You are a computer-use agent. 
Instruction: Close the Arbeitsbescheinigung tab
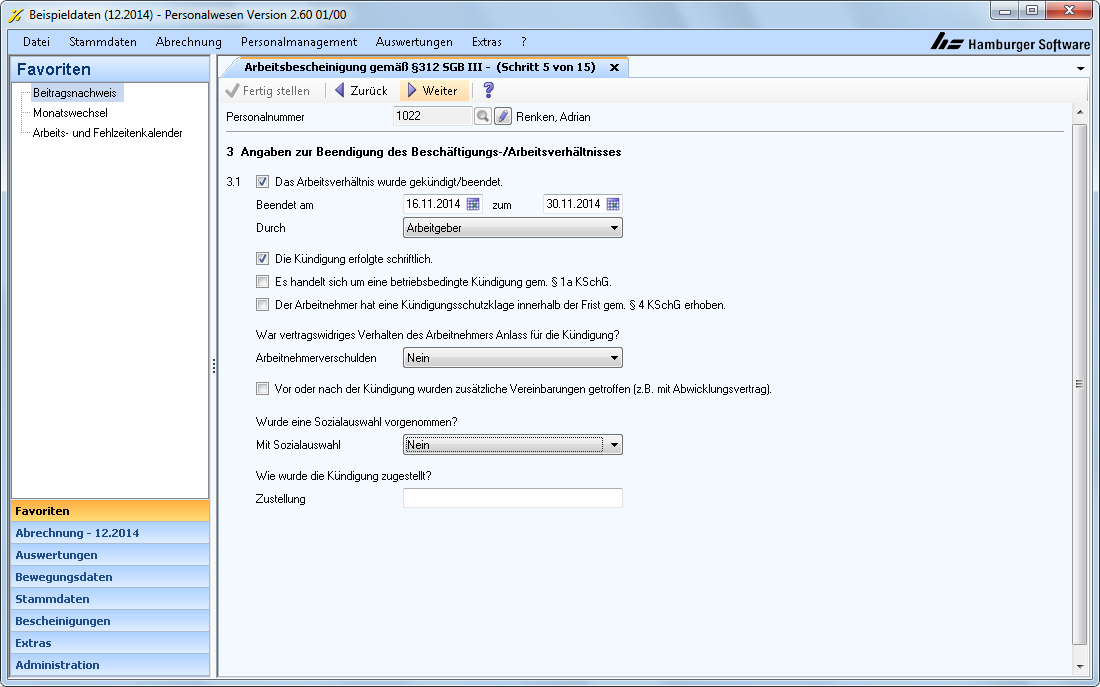(x=615, y=67)
